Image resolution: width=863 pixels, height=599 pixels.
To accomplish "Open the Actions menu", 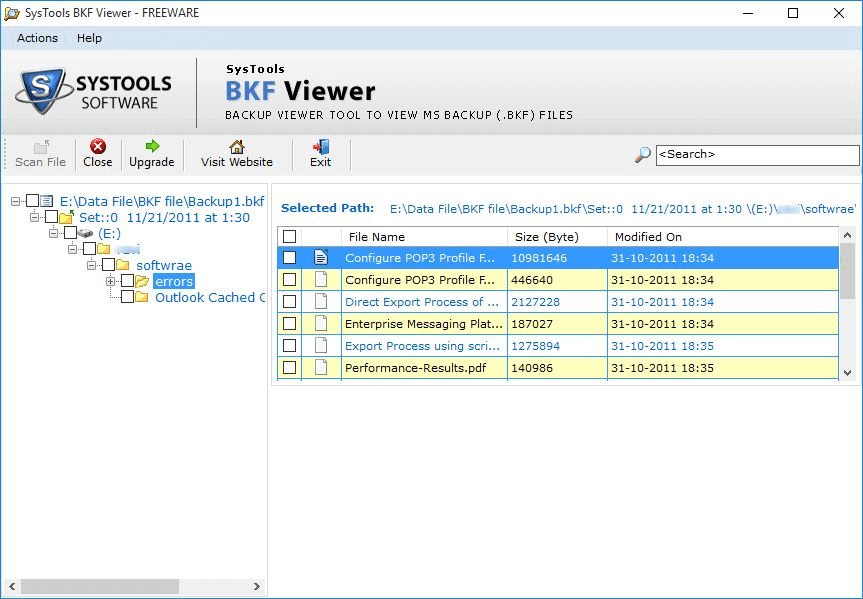I will (x=37, y=38).
